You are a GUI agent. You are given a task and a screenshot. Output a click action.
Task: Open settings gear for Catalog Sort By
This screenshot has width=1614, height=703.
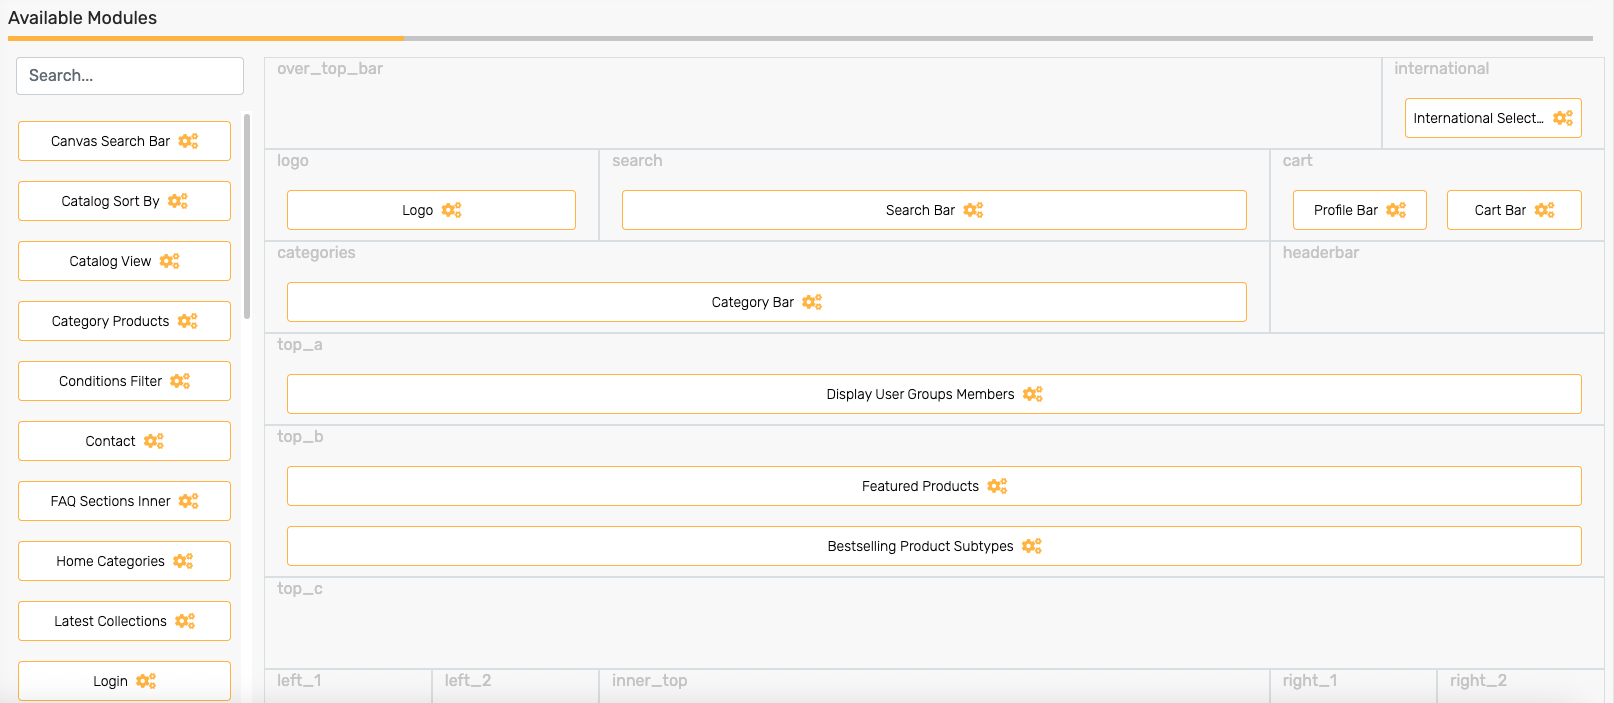coord(178,201)
